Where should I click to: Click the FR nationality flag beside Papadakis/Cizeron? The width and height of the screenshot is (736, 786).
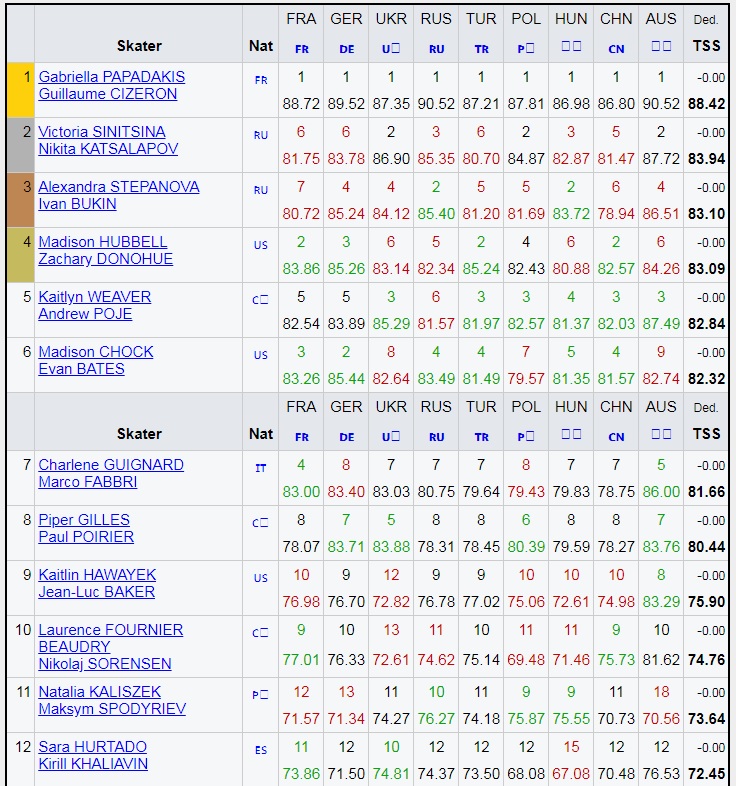[261, 81]
